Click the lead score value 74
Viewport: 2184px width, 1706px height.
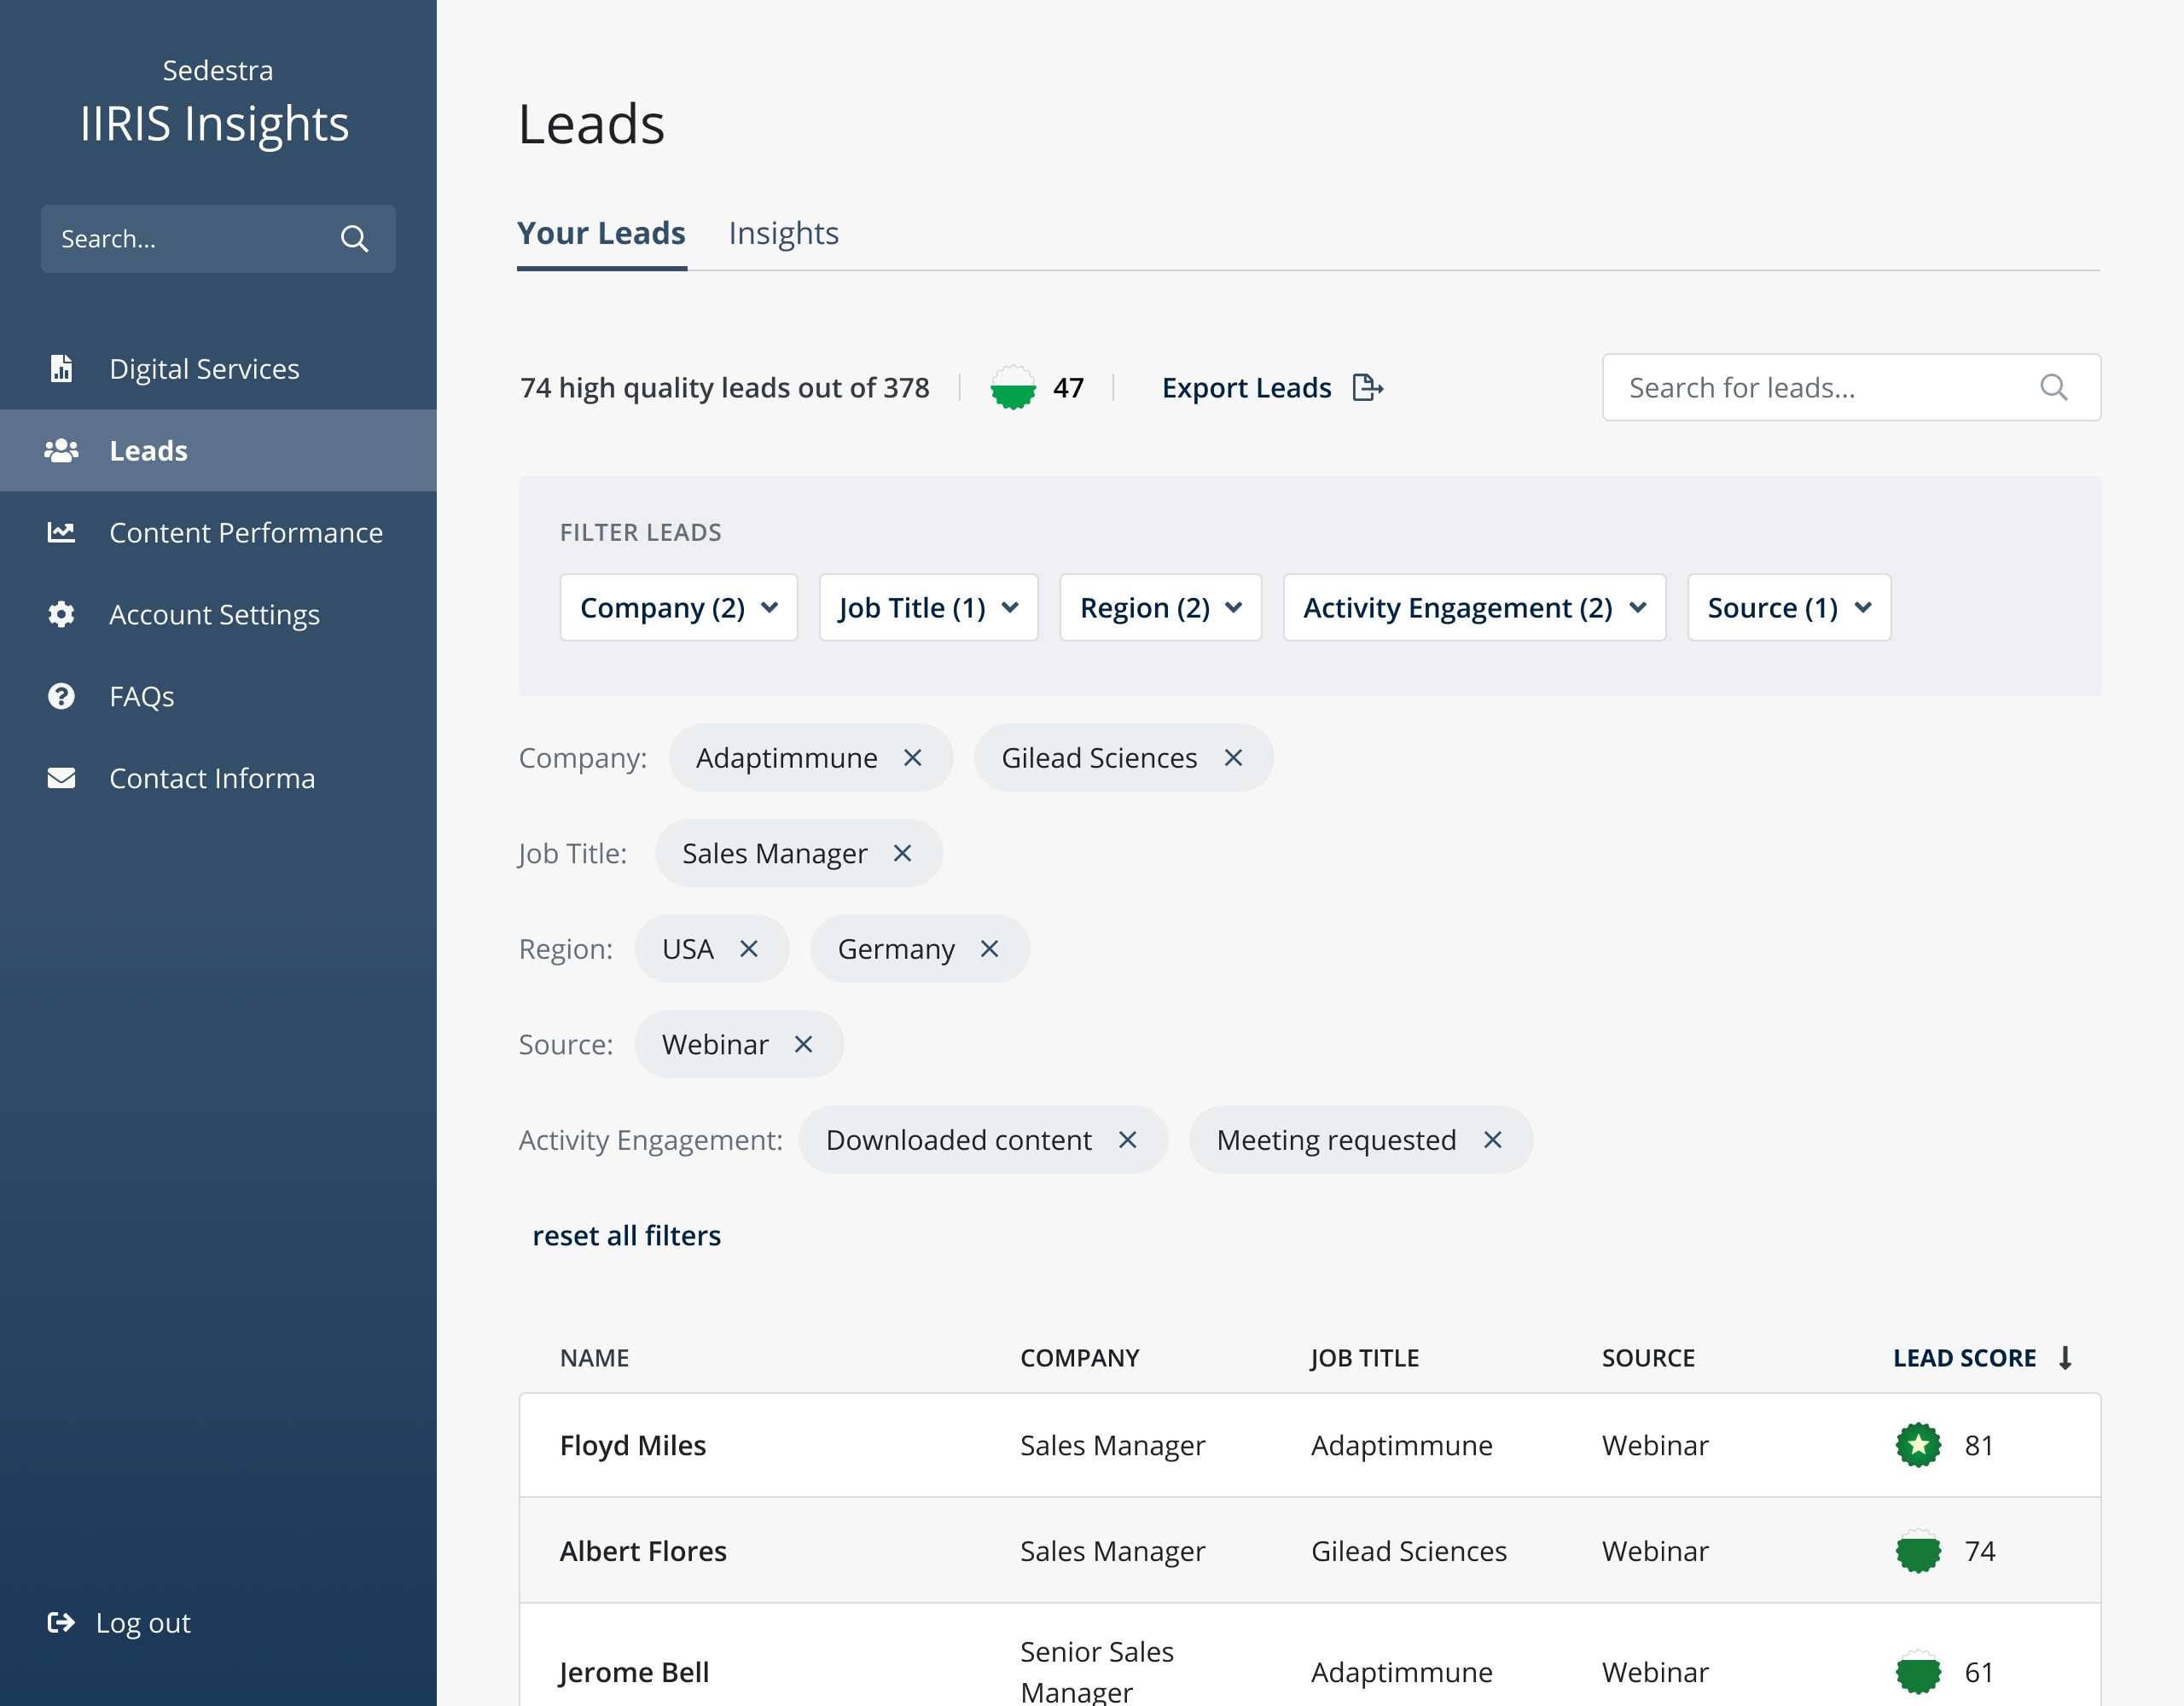[x=1979, y=1551]
